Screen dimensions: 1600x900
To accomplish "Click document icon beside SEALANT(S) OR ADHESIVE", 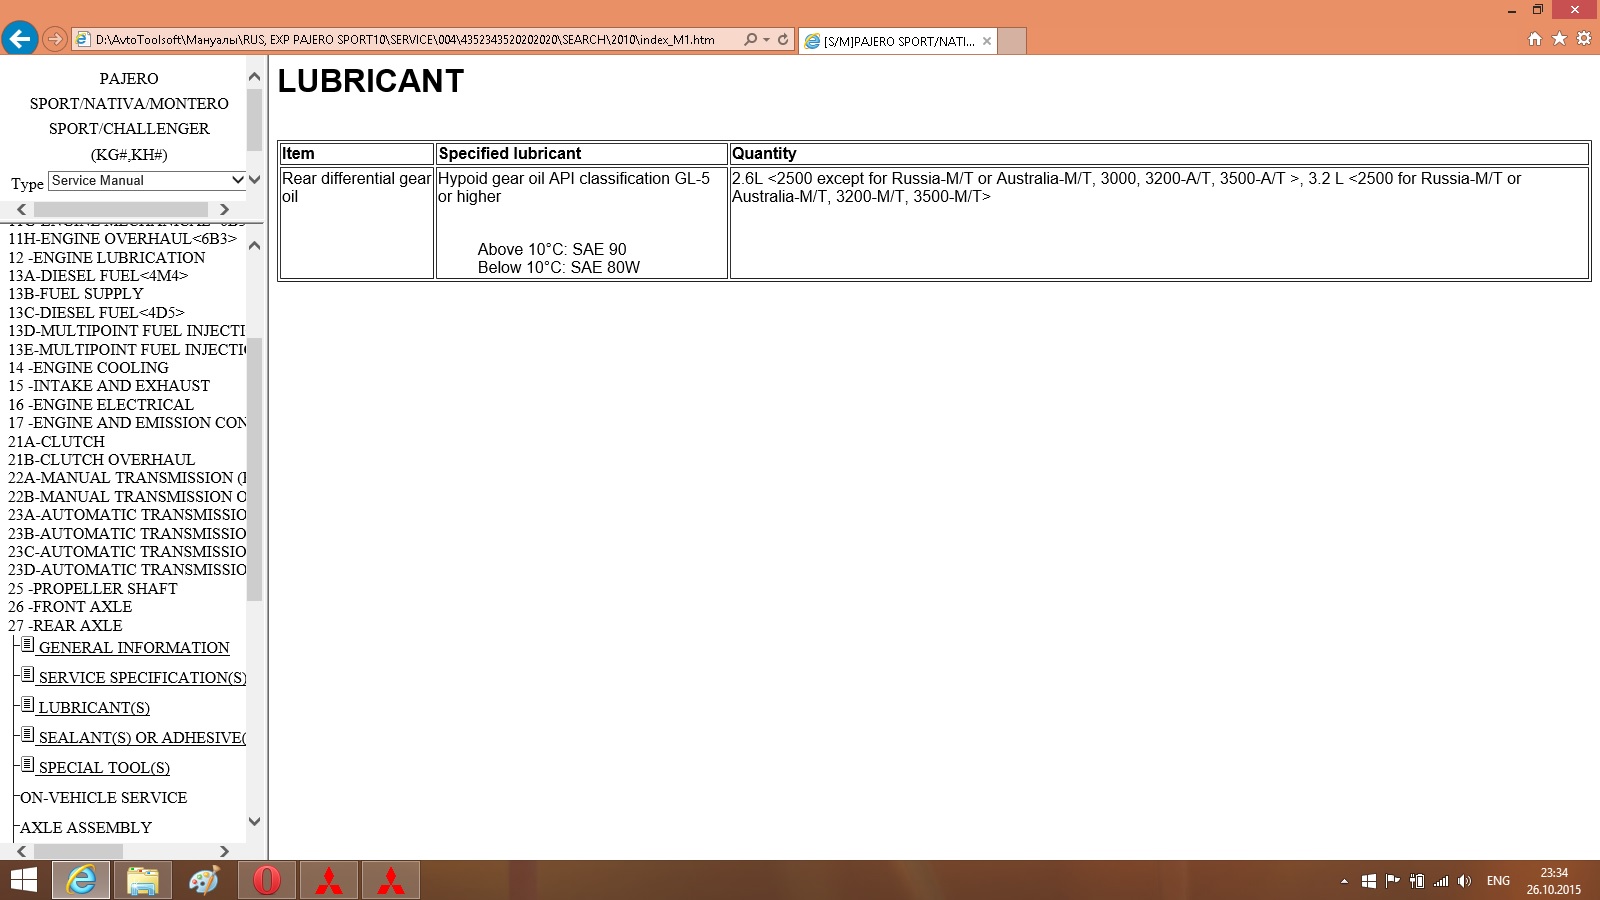I will pos(28,735).
